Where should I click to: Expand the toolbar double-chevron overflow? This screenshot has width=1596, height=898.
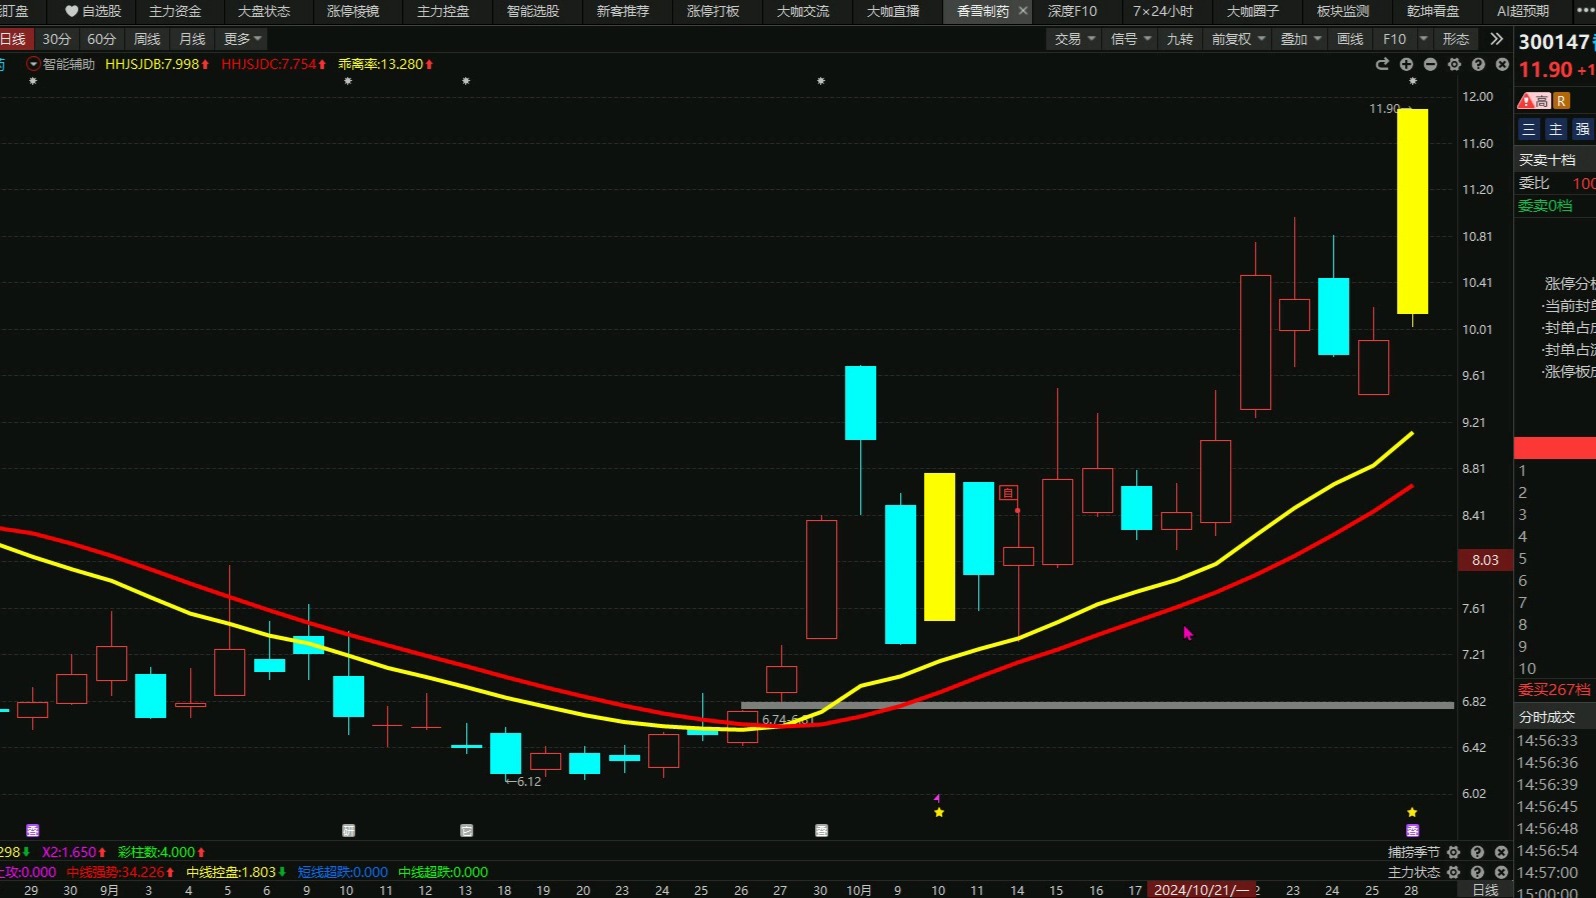tap(1496, 39)
